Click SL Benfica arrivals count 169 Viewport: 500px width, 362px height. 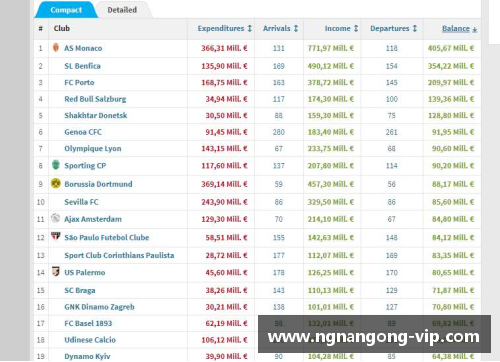[x=279, y=66]
